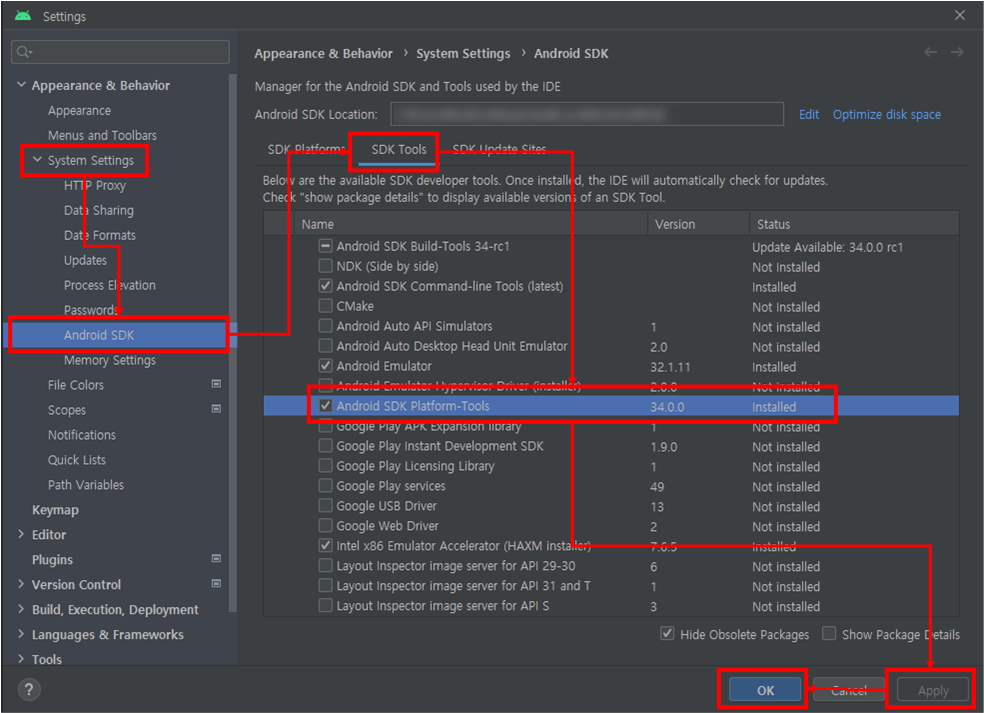Viewport: 984px width, 713px height.
Task: Click Appearance & Behavior breadcrumb
Action: 323,53
